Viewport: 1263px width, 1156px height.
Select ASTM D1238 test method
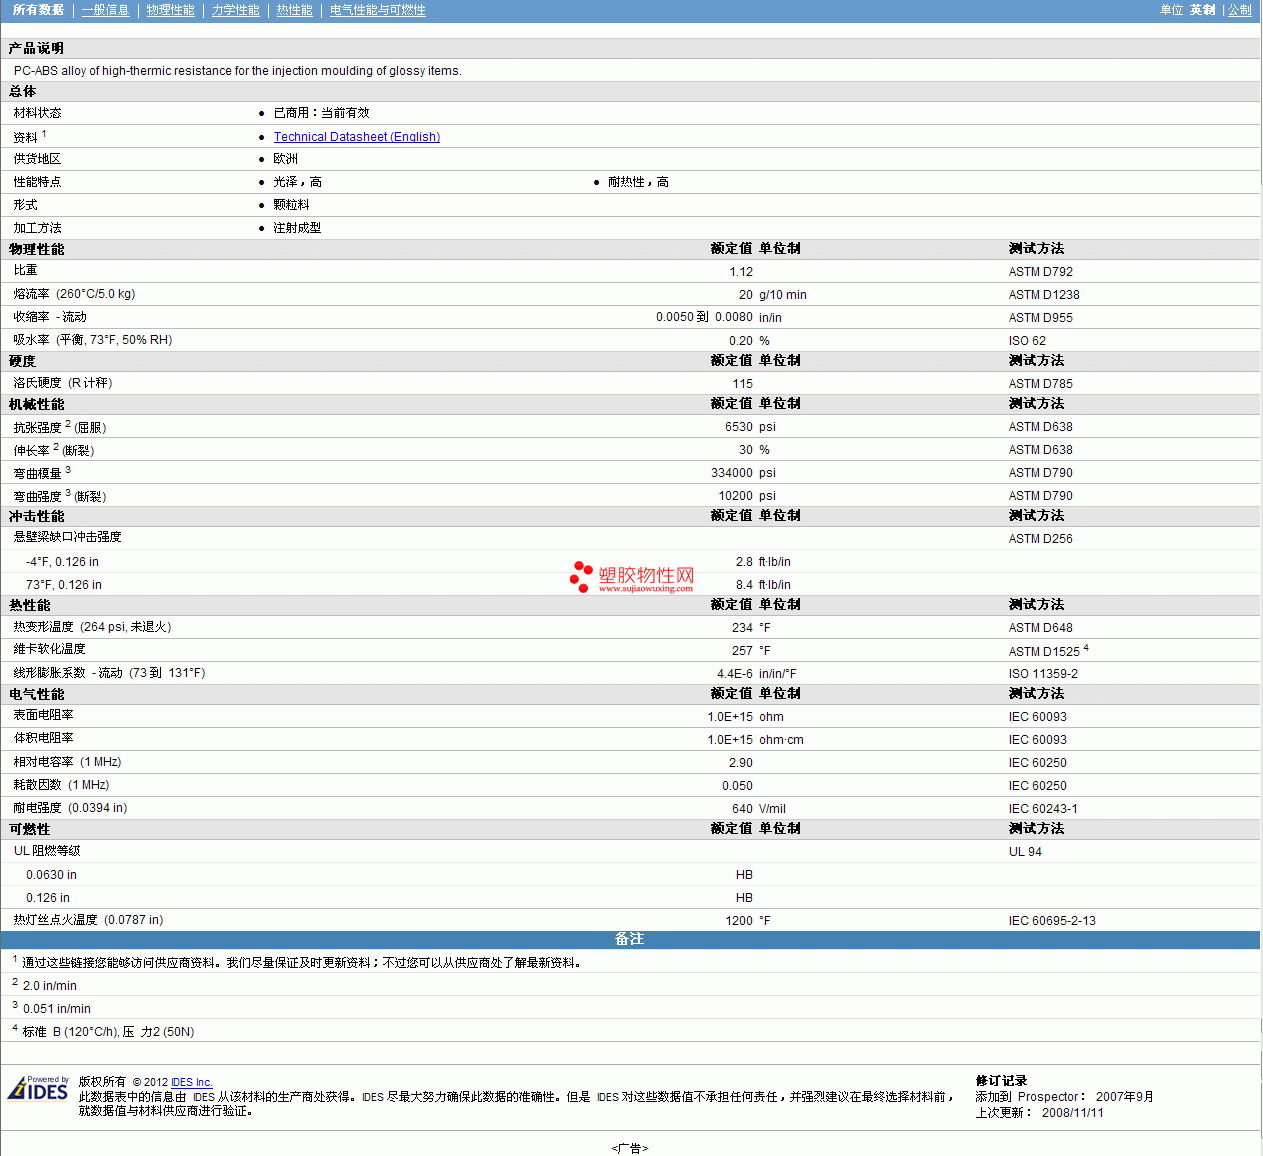[1044, 295]
